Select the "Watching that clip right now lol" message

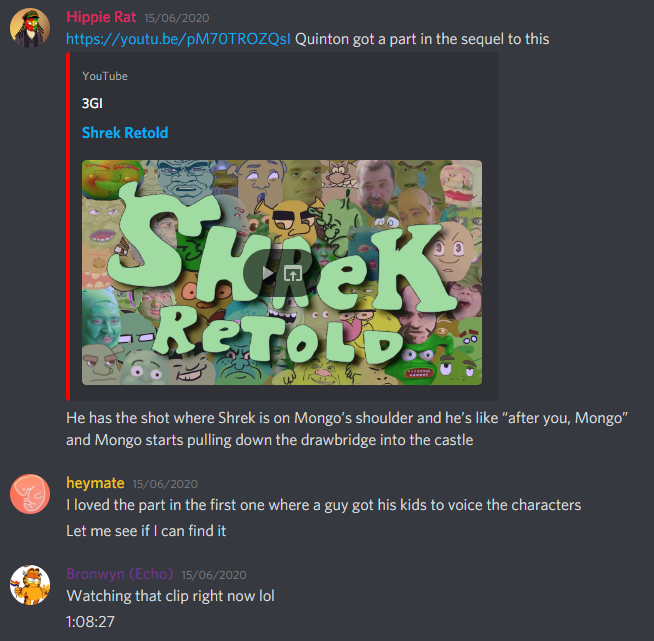pos(171,596)
